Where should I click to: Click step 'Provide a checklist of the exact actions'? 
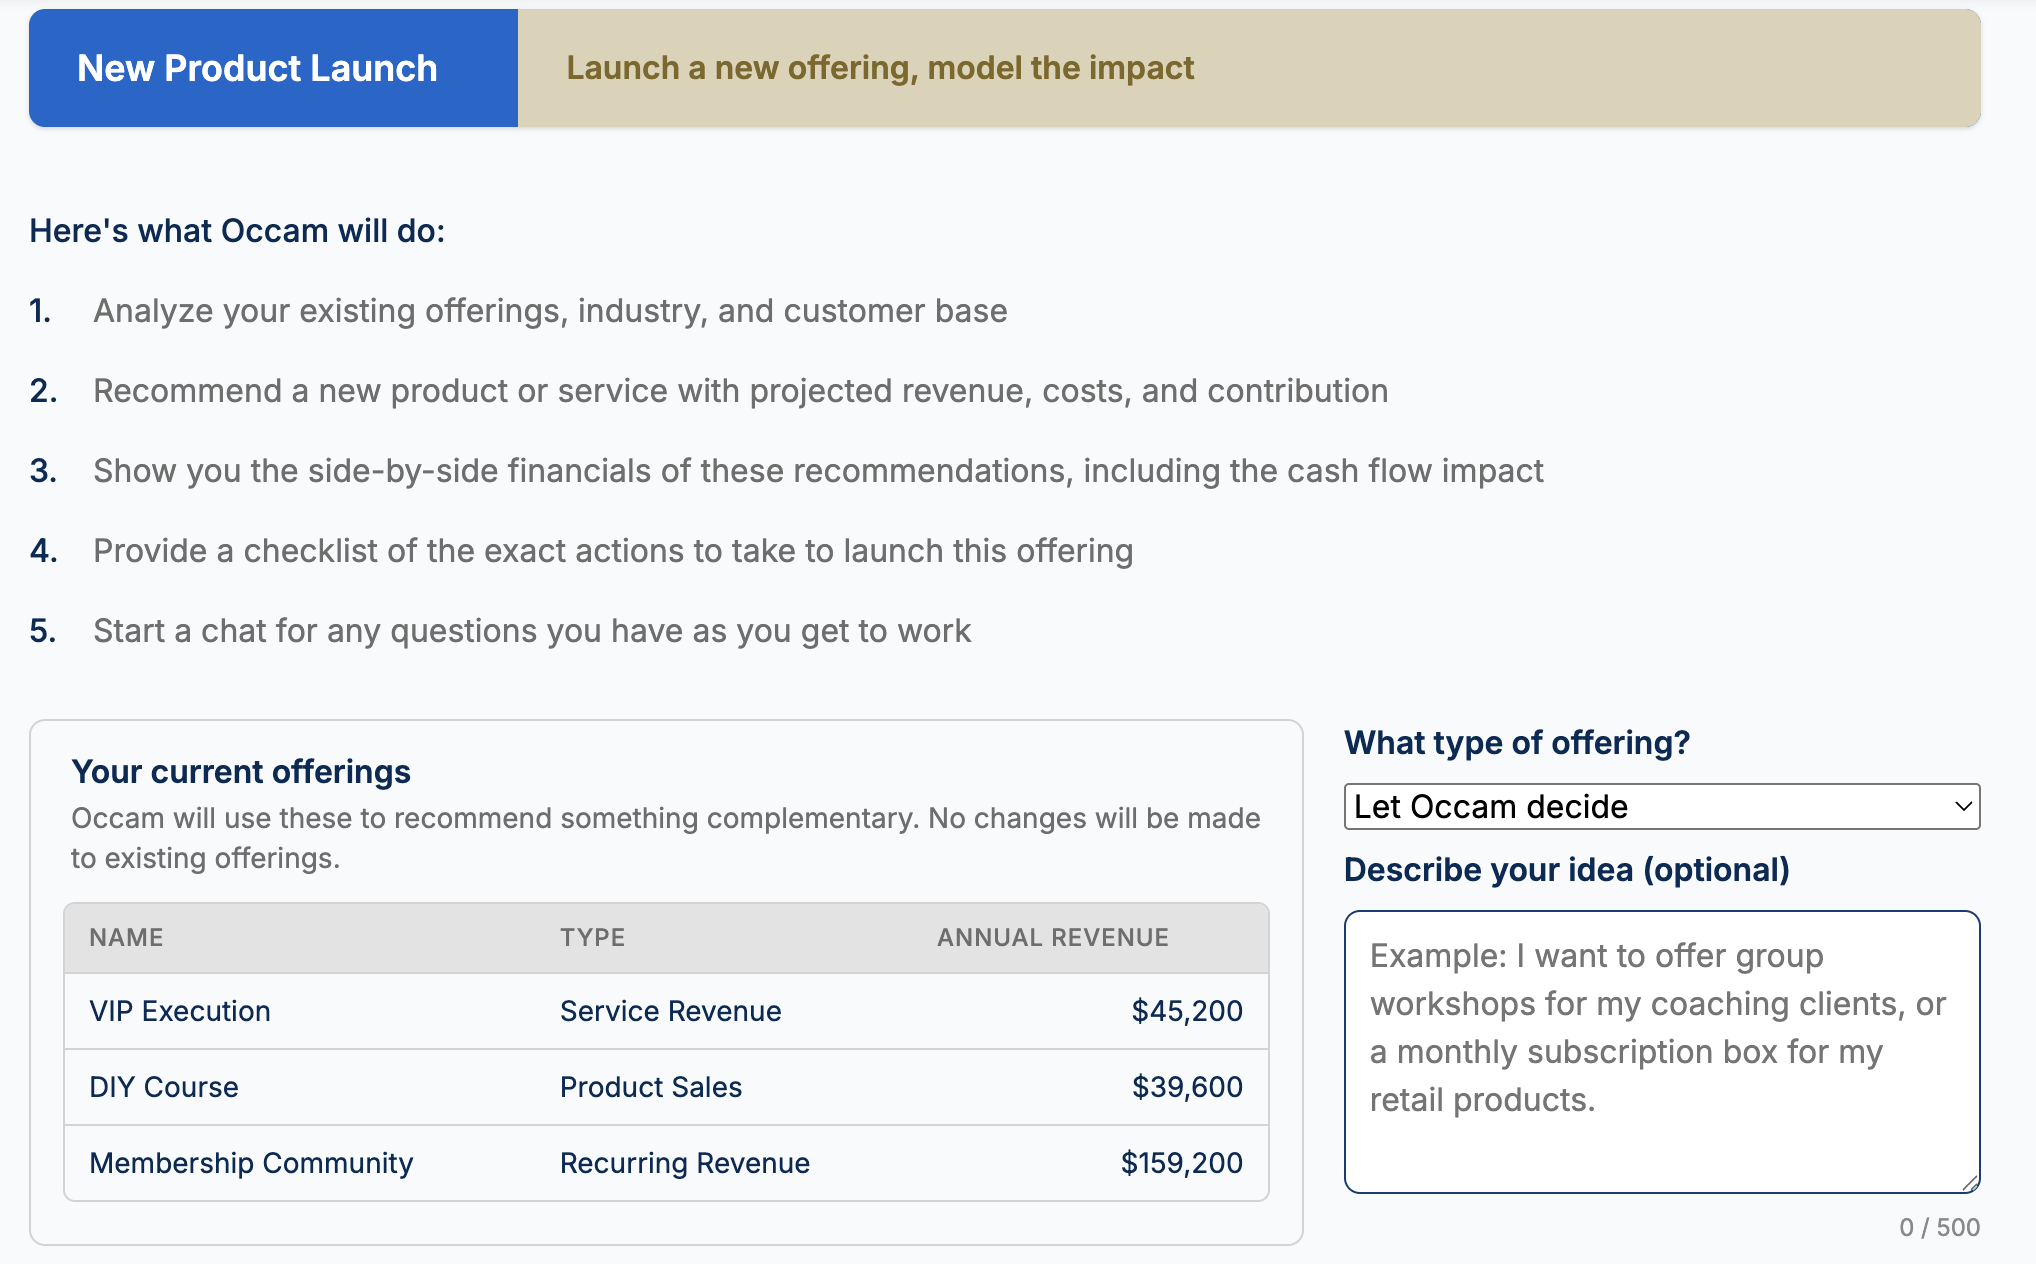click(613, 551)
